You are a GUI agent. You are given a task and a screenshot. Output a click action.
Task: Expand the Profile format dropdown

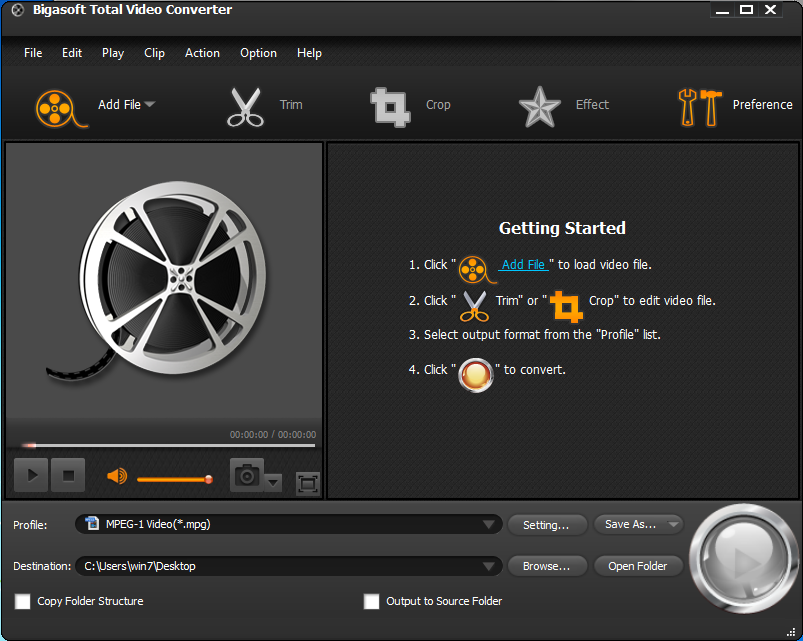(x=489, y=524)
